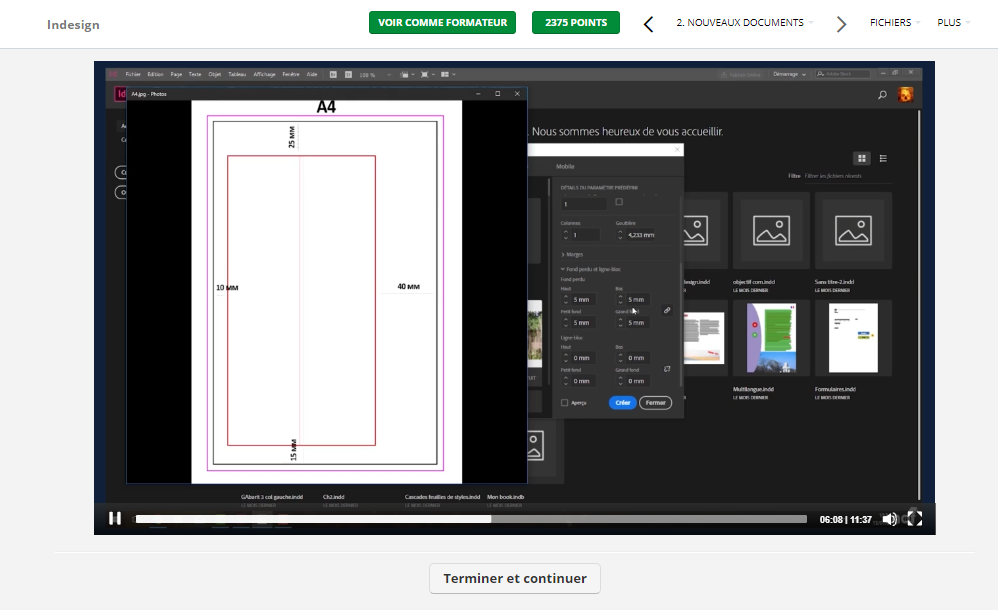Open the Aide menu
998x610 pixels.
pyautogui.click(x=312, y=74)
